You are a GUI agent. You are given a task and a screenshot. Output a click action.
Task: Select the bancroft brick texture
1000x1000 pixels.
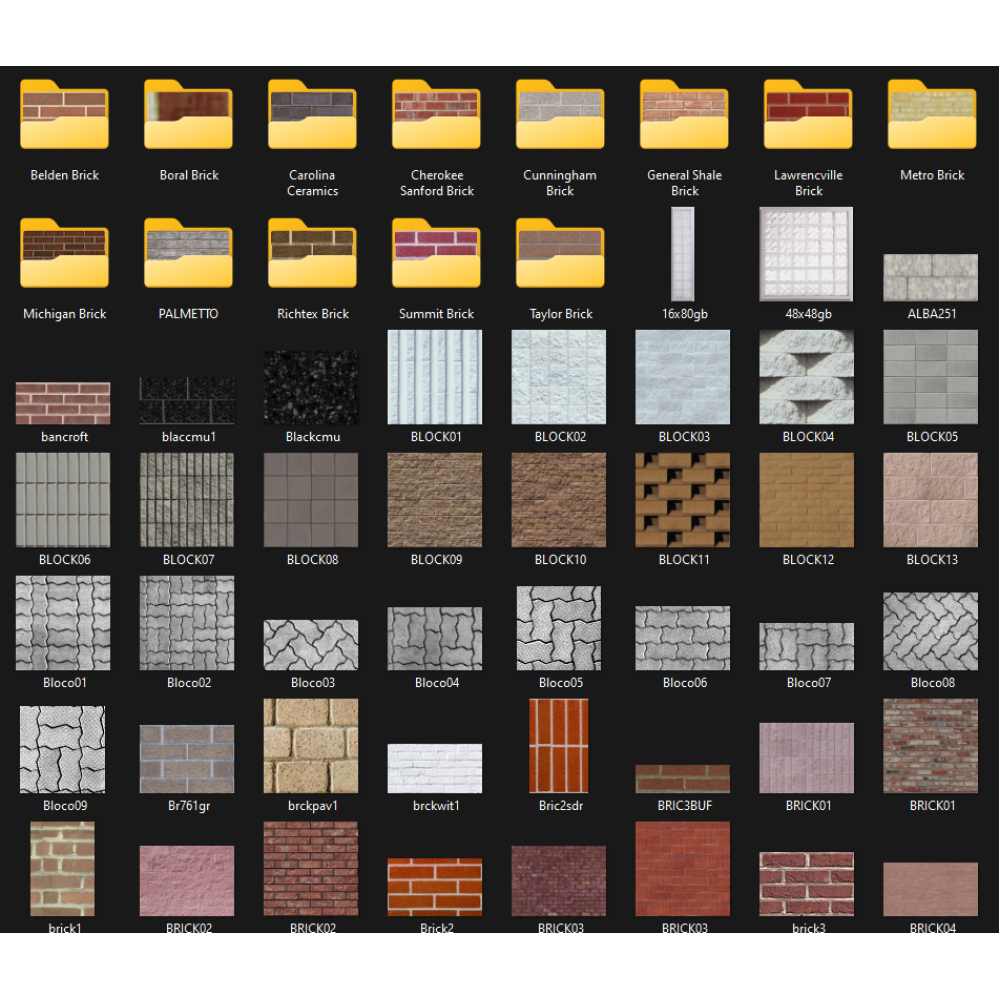click(x=62, y=403)
